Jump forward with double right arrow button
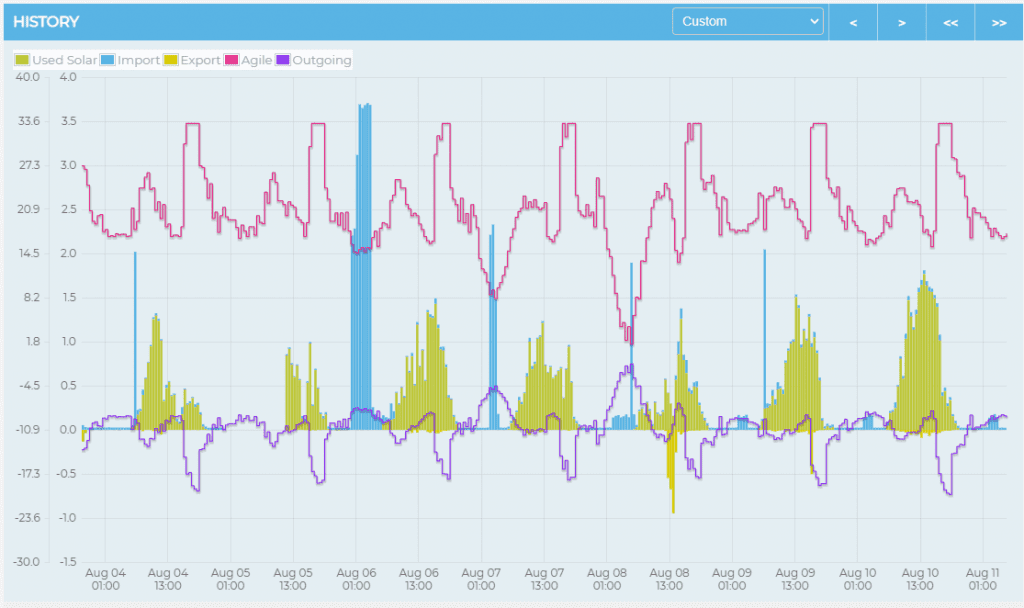This screenshot has height=608, width=1024. 998,22
